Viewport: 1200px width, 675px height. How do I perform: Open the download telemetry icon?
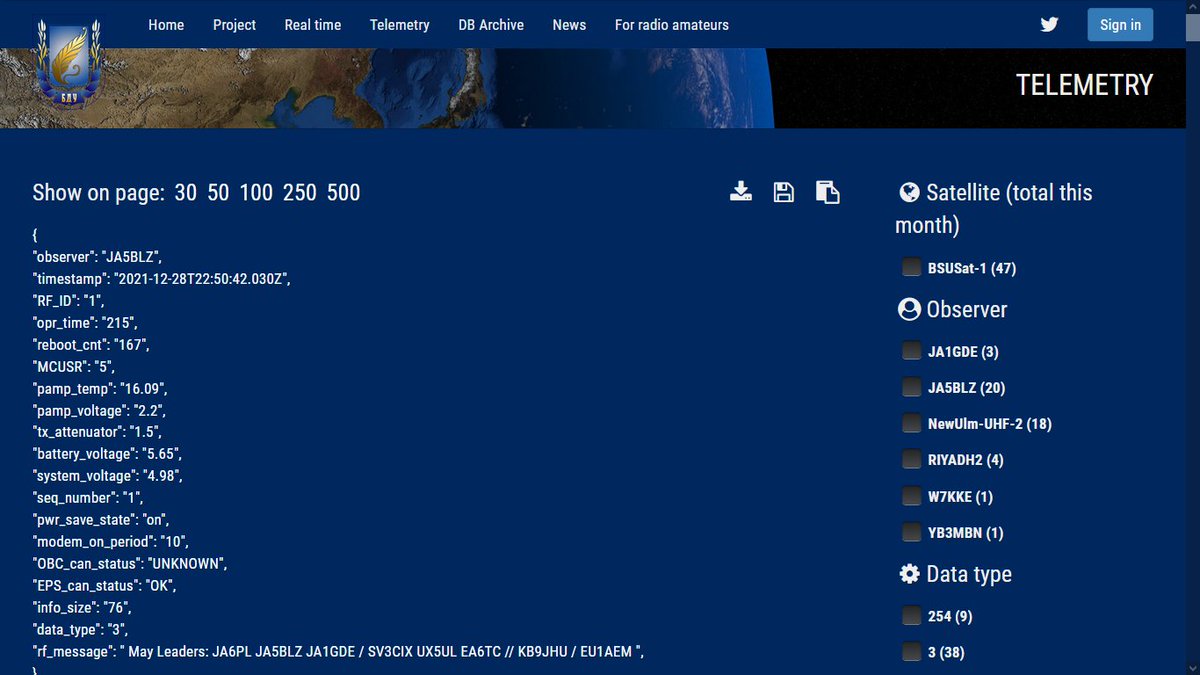coord(741,190)
